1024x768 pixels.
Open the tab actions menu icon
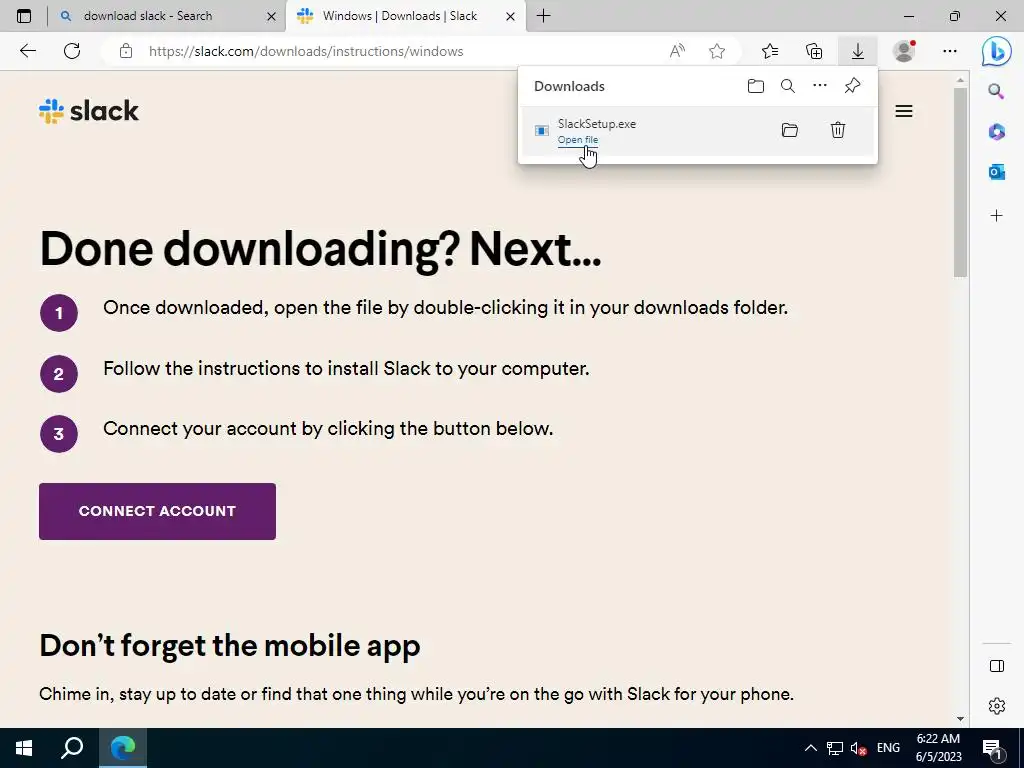pos(24,16)
